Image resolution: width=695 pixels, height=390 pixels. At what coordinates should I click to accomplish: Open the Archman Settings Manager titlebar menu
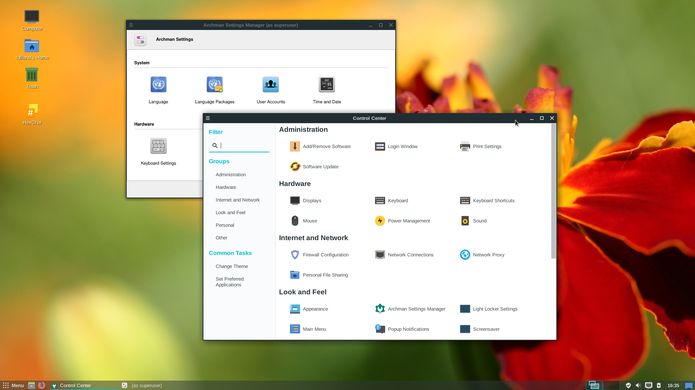[x=131, y=25]
